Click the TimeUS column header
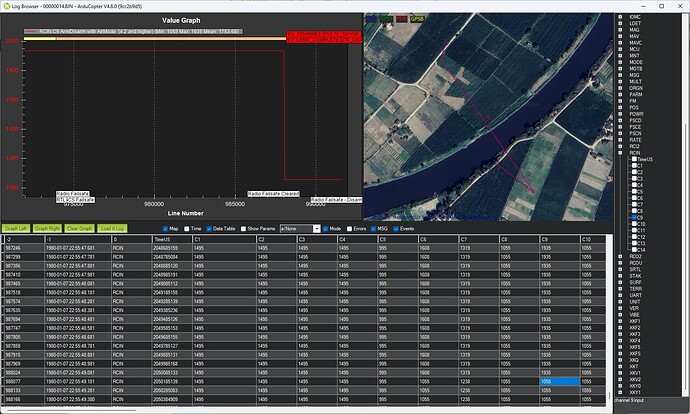The width and height of the screenshot is (690, 414). click(172, 239)
